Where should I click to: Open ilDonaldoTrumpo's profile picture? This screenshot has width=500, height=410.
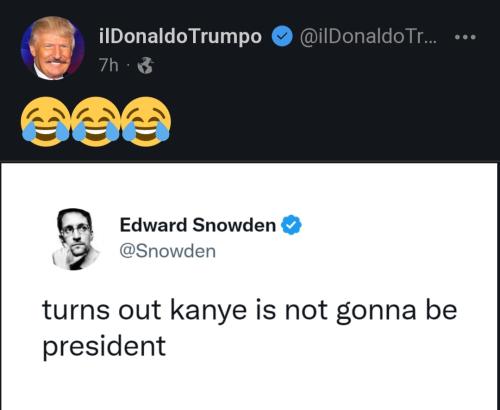pos(53,48)
